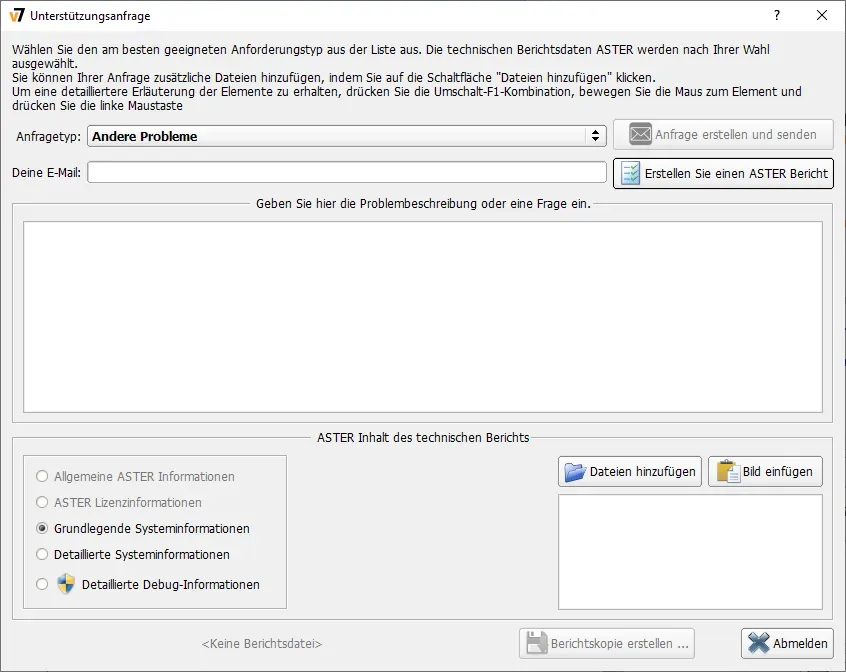Image resolution: width=846 pixels, height=672 pixels.
Task: Click the diskette icon on Berichtskopie erstellen
Action: click(x=535, y=643)
